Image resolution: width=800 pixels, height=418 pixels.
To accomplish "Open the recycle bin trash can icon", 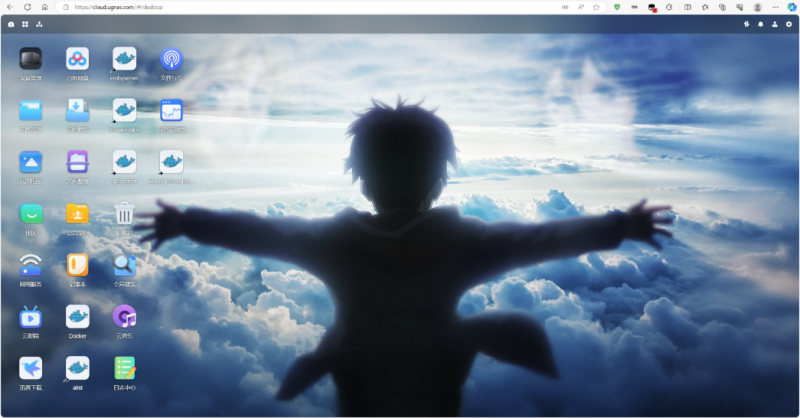I will (124, 213).
